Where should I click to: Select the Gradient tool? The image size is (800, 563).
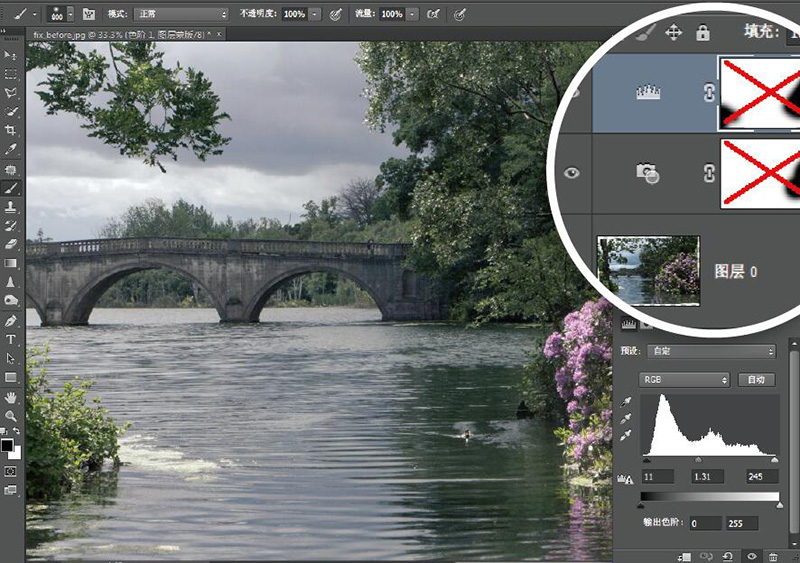[x=10, y=263]
